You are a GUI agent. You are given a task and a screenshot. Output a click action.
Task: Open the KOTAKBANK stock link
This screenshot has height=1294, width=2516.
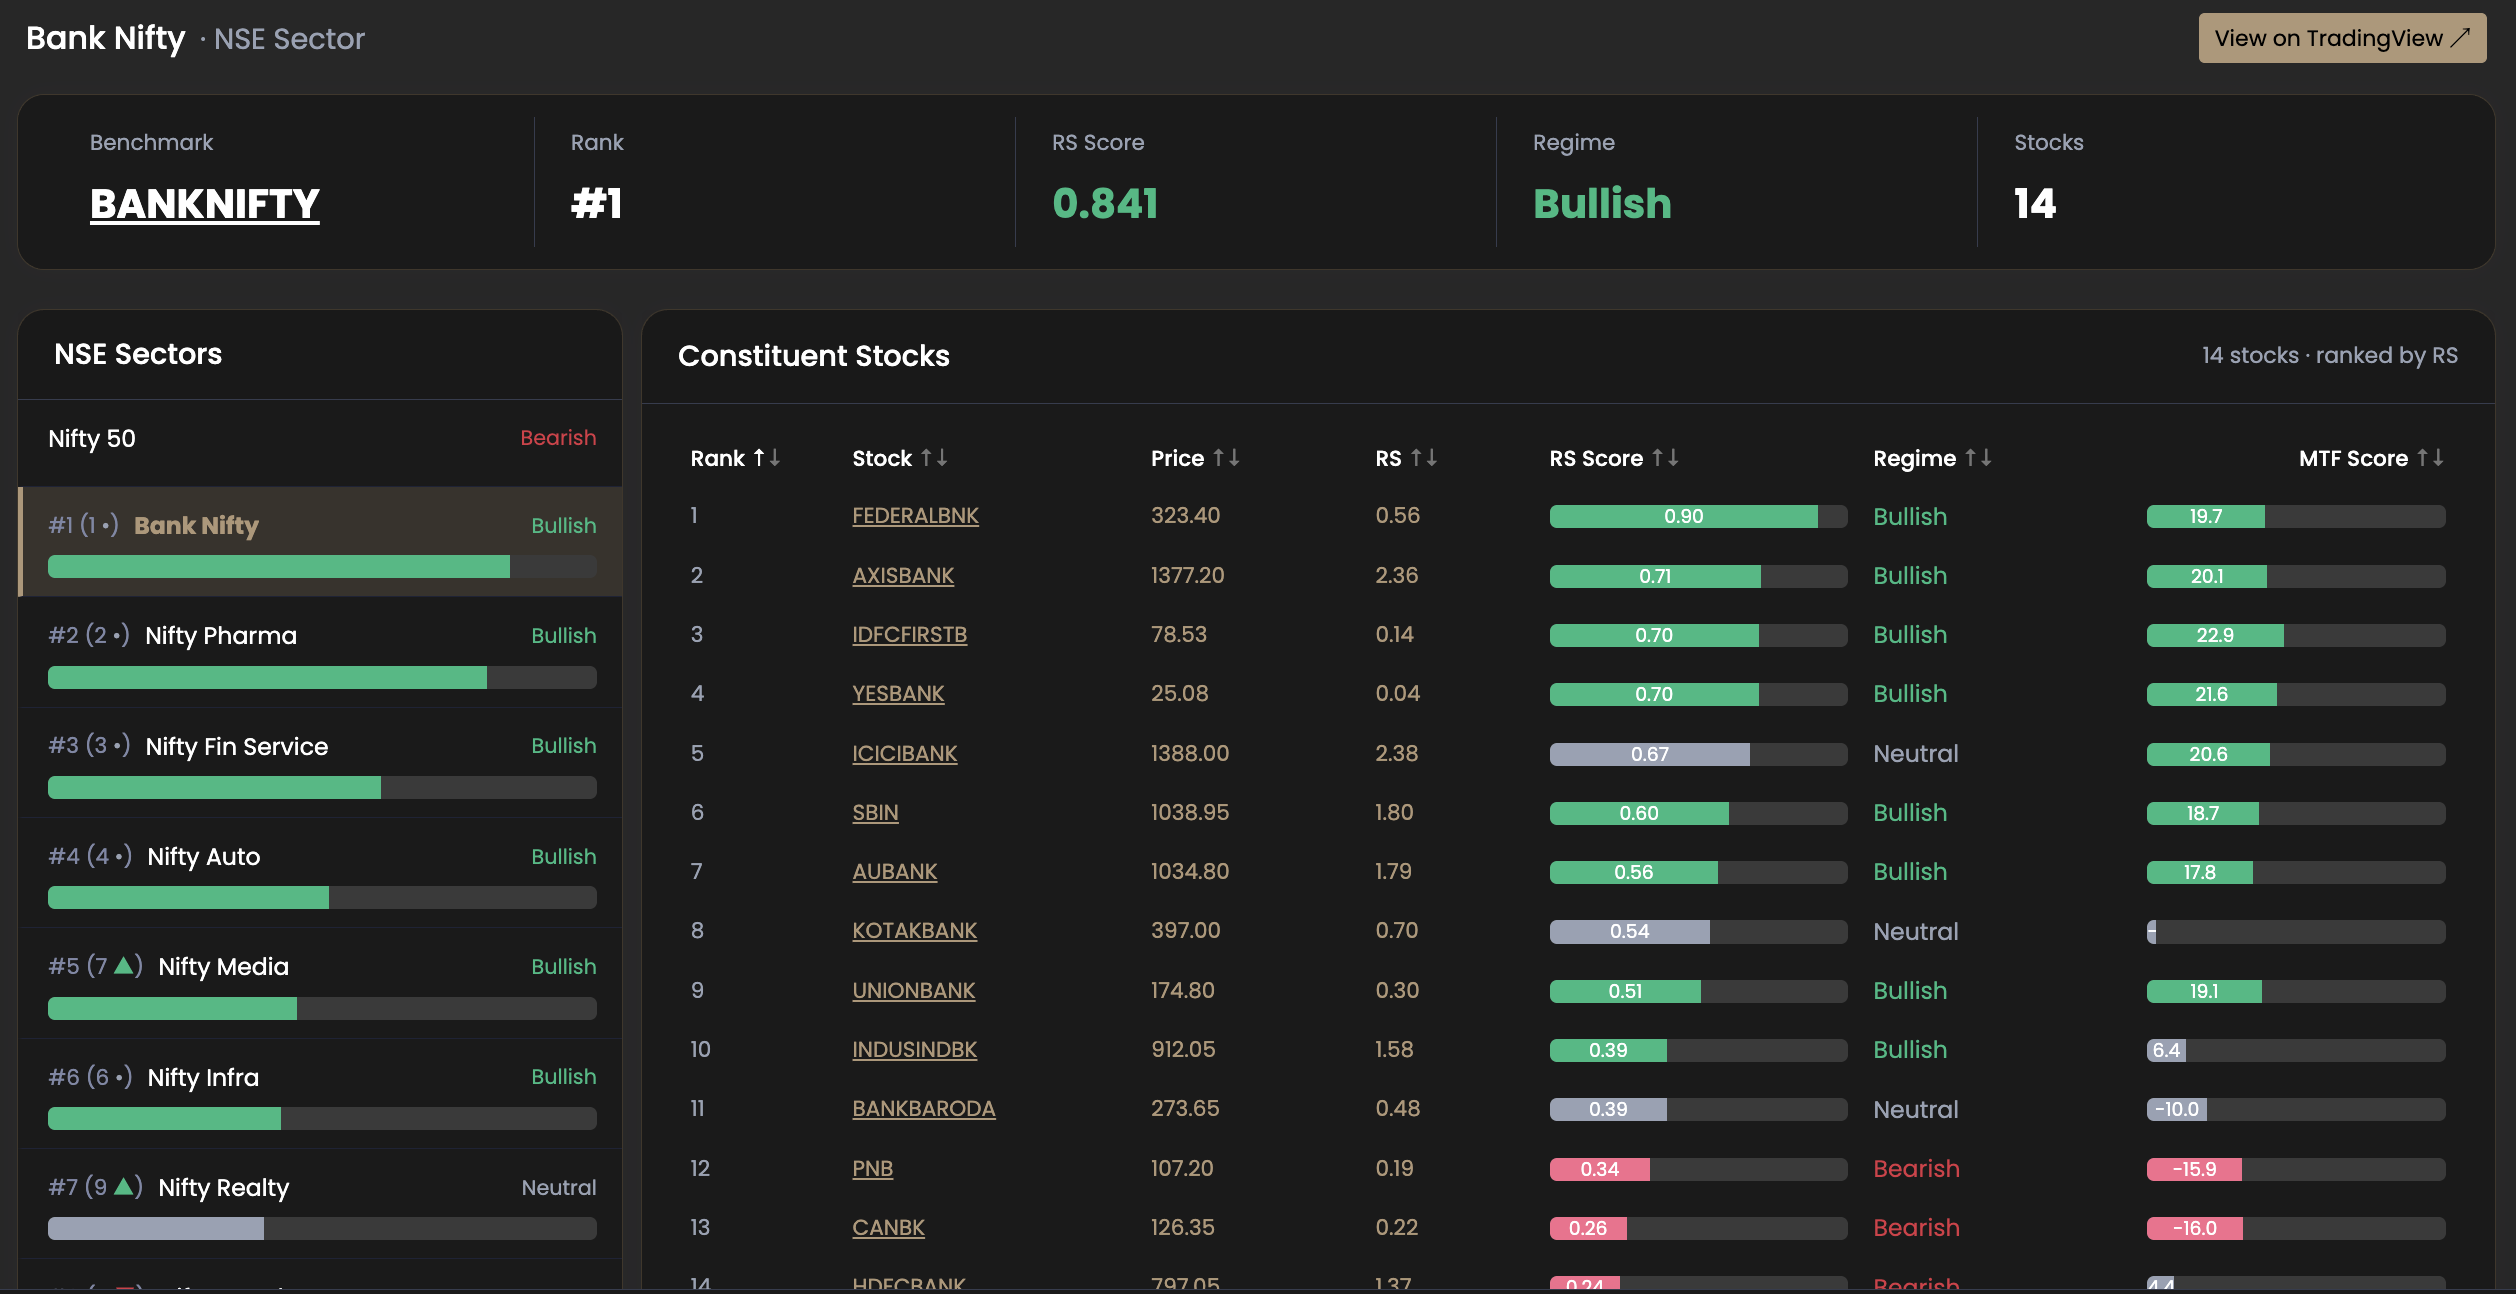click(x=914, y=931)
